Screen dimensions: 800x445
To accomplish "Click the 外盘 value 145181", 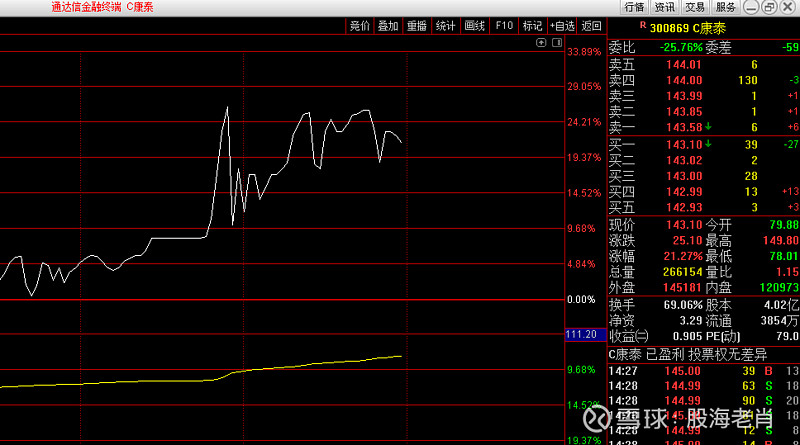I will click(683, 288).
